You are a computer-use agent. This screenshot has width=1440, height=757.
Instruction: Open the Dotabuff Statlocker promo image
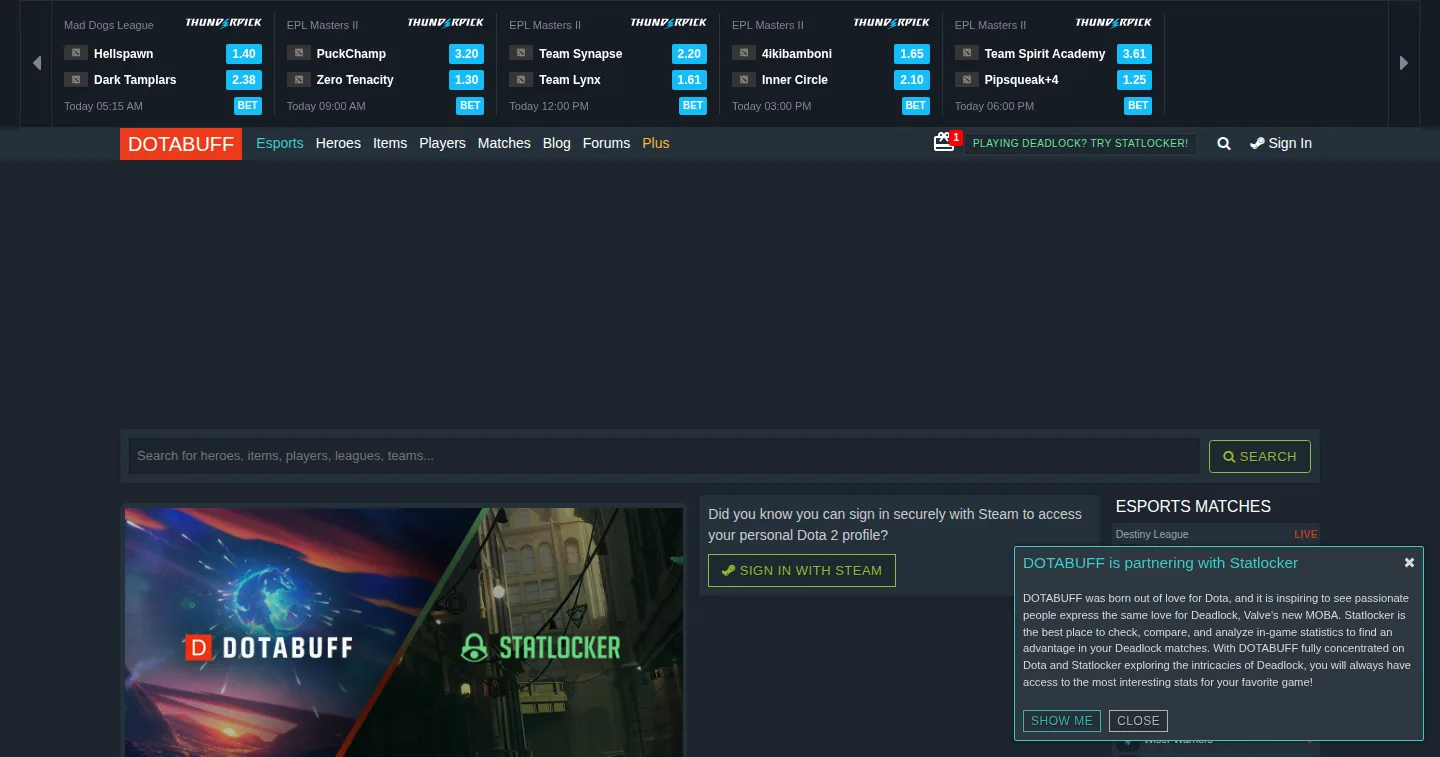(404, 632)
